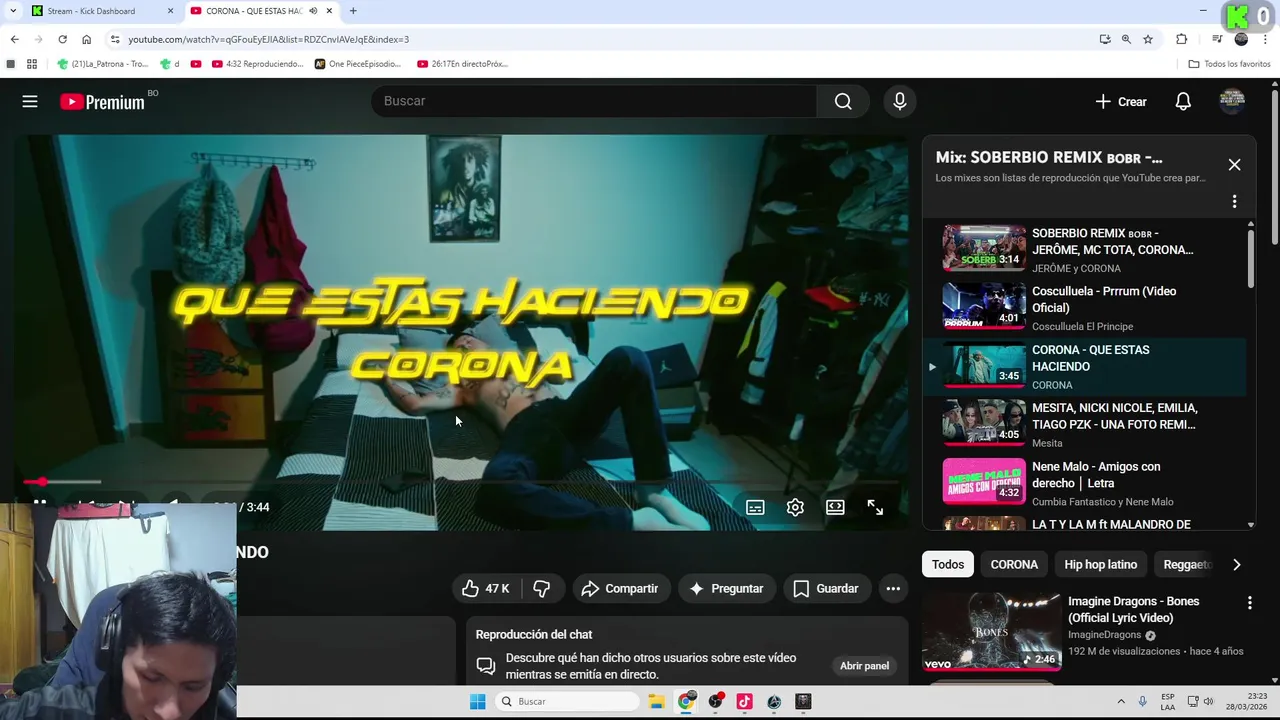This screenshot has height=720, width=1280.
Task: Open Windows Start menu
Action: coord(477,702)
